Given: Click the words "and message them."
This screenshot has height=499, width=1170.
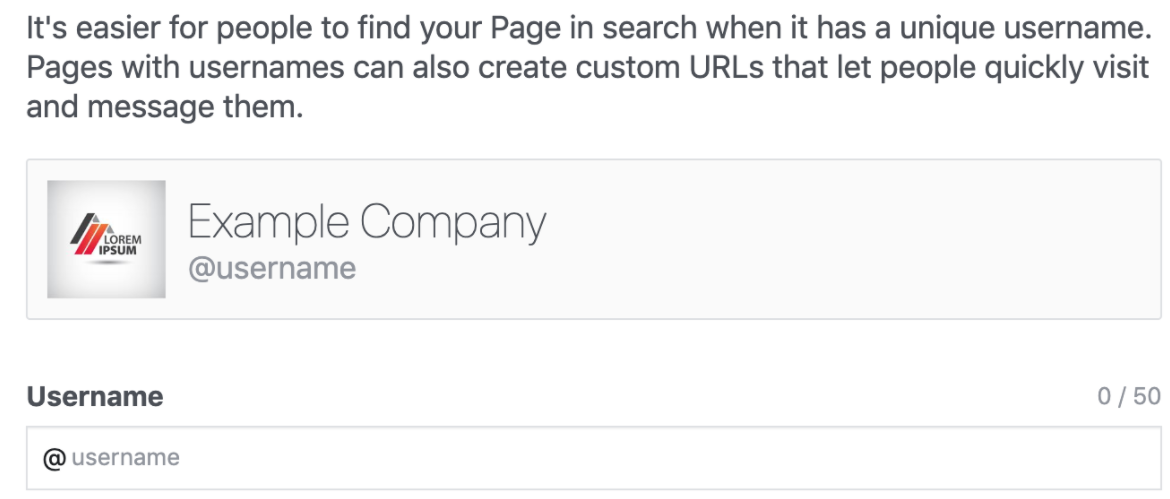Looking at the screenshot, I should point(163,108).
